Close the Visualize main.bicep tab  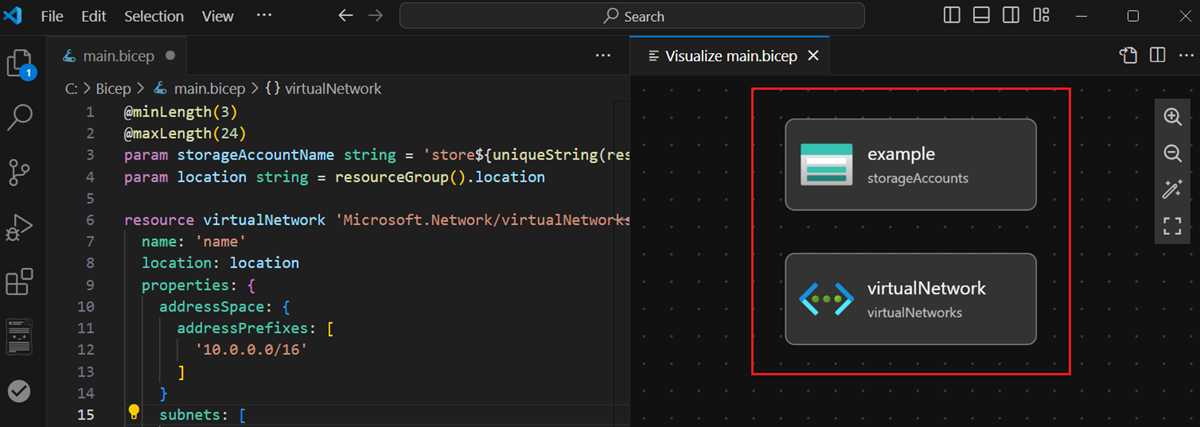pyautogui.click(x=813, y=56)
